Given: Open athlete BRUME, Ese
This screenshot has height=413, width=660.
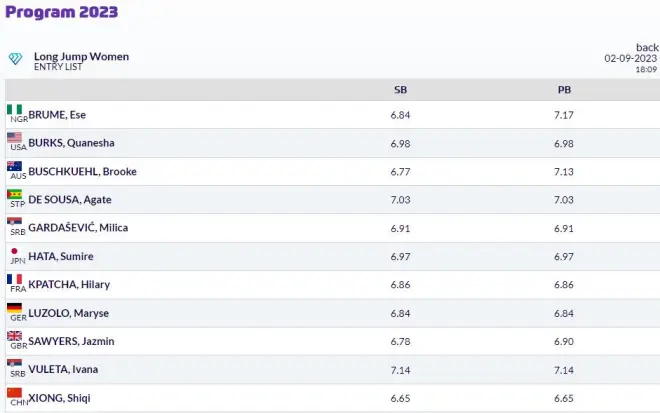Looking at the screenshot, I should point(57,115).
